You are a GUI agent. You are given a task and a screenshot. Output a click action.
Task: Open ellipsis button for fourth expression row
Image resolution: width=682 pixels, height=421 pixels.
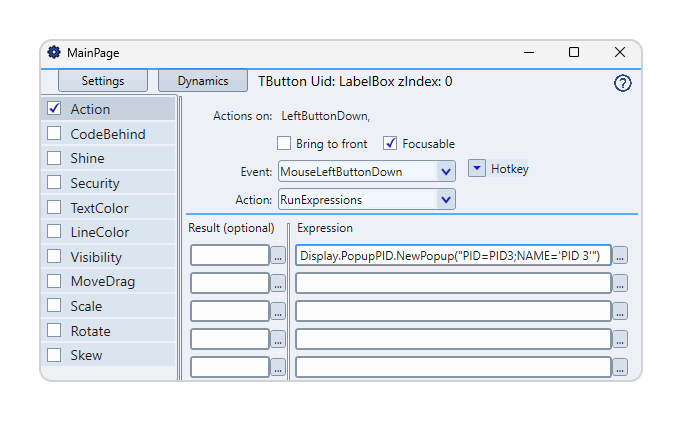click(x=620, y=339)
